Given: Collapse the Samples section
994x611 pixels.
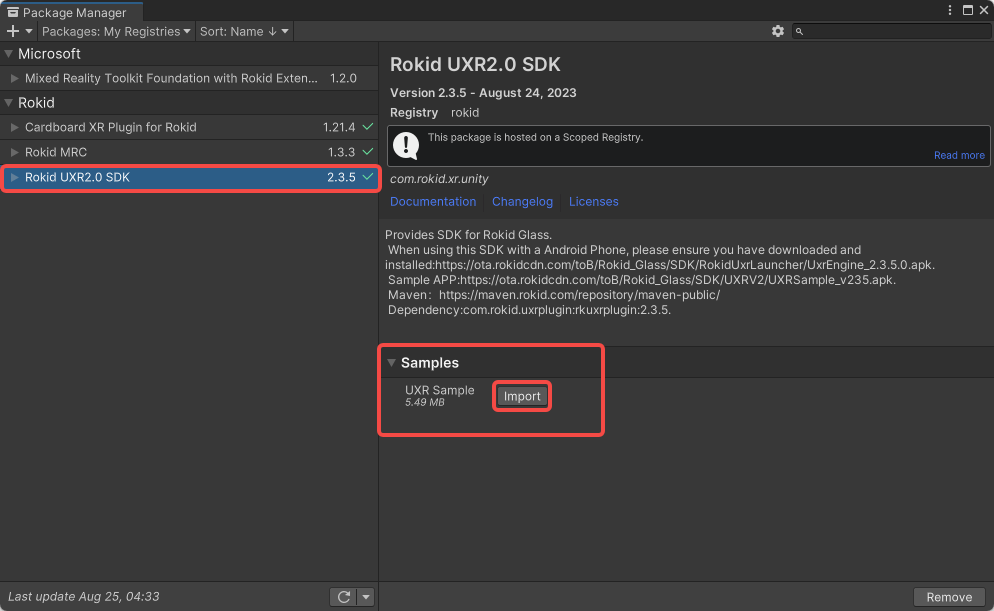Looking at the screenshot, I should [392, 363].
